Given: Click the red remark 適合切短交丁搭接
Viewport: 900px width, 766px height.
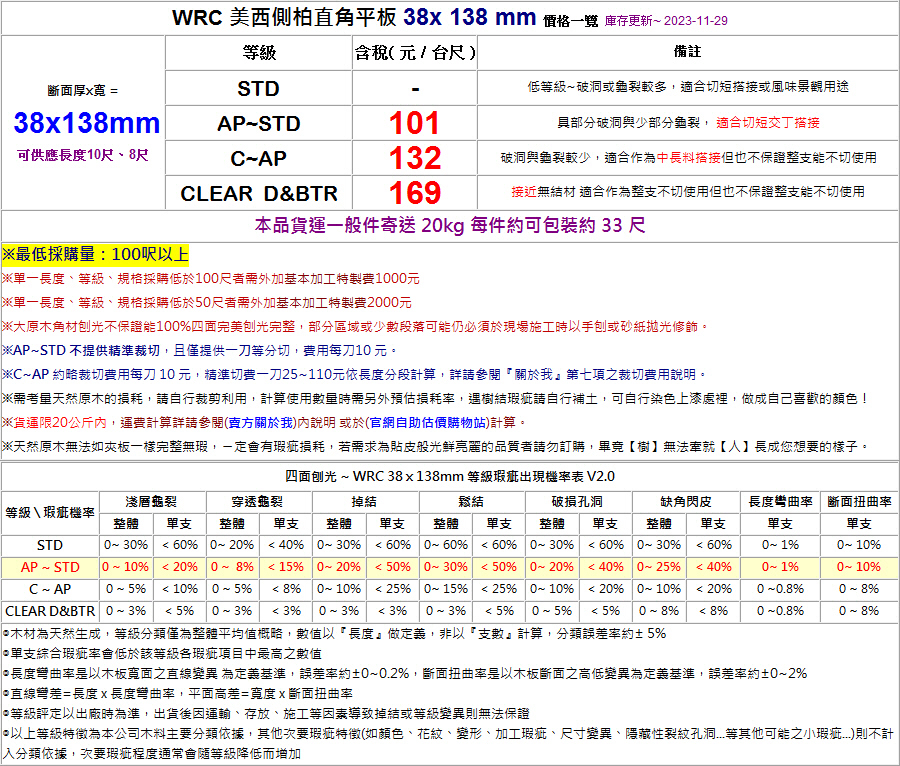Looking at the screenshot, I should [x=768, y=122].
